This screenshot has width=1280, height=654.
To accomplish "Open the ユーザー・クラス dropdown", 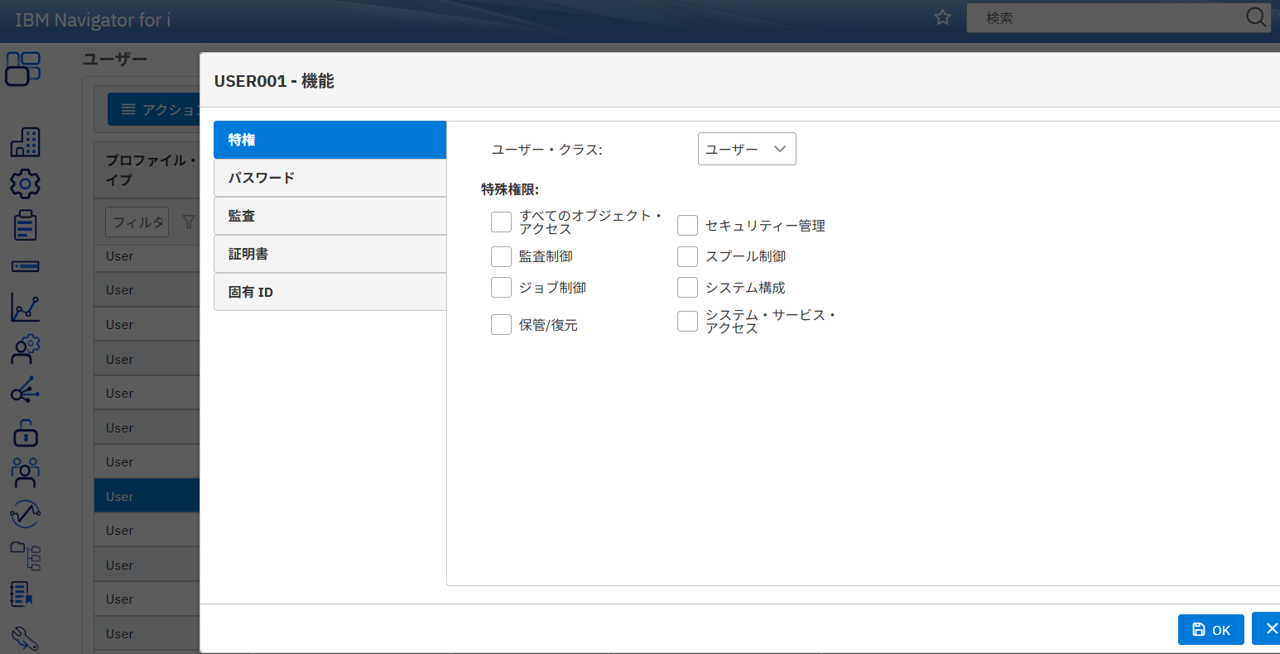I will click(746, 149).
